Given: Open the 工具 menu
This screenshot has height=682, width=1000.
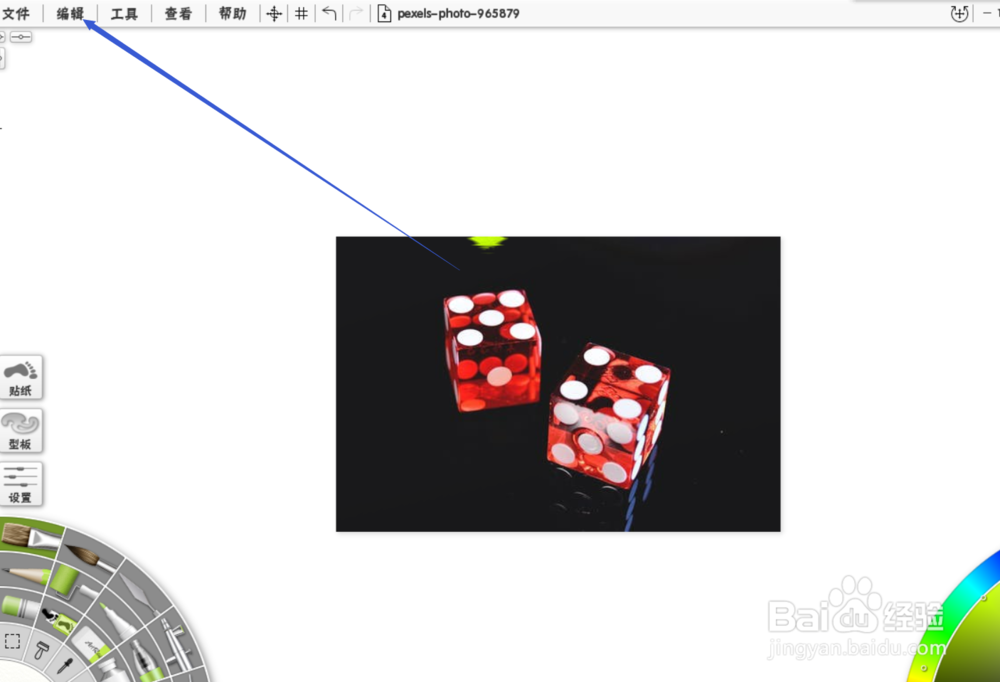Looking at the screenshot, I should 124,13.
